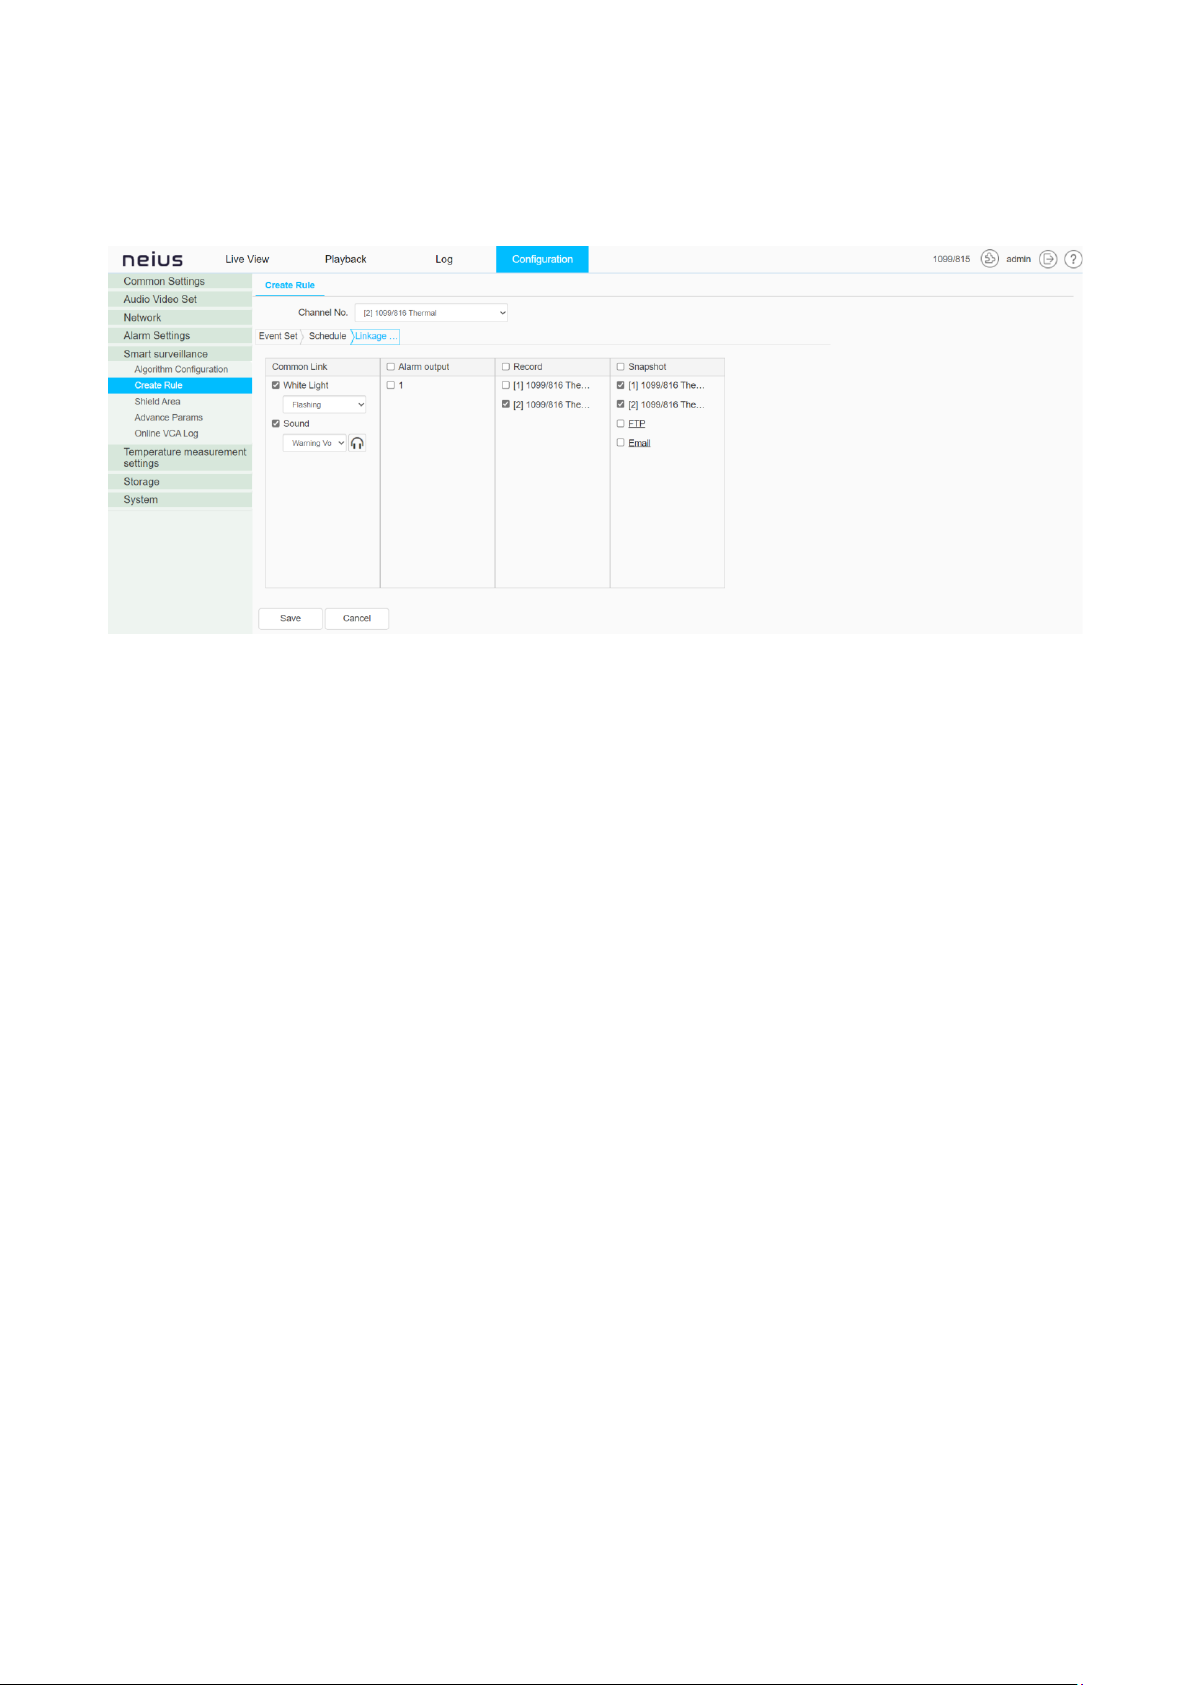Expand the System section
The height and width of the screenshot is (1685, 1192).
pos(180,499)
